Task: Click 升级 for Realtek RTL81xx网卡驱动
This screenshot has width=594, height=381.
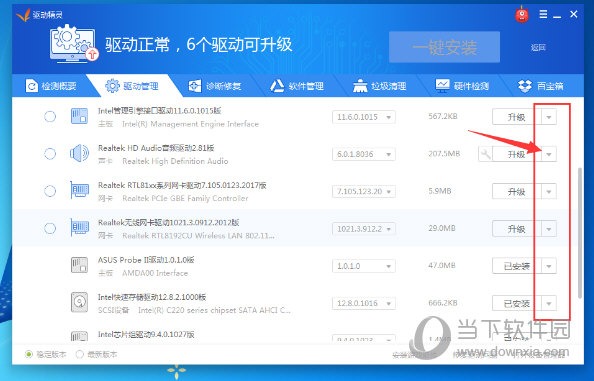Action: pos(517,192)
